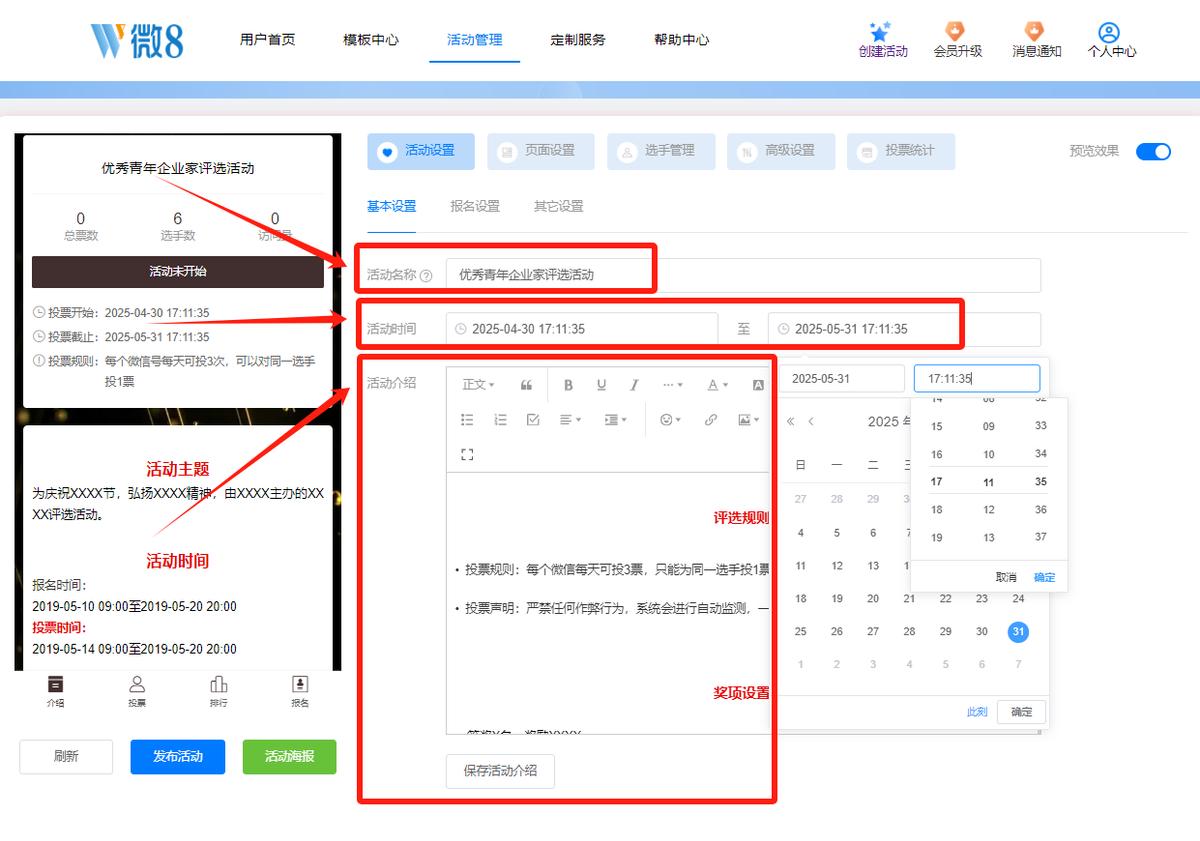Image resolution: width=1200 pixels, height=841 pixels.
Task: Expand the more formatting (···) dropdown
Action: (673, 385)
